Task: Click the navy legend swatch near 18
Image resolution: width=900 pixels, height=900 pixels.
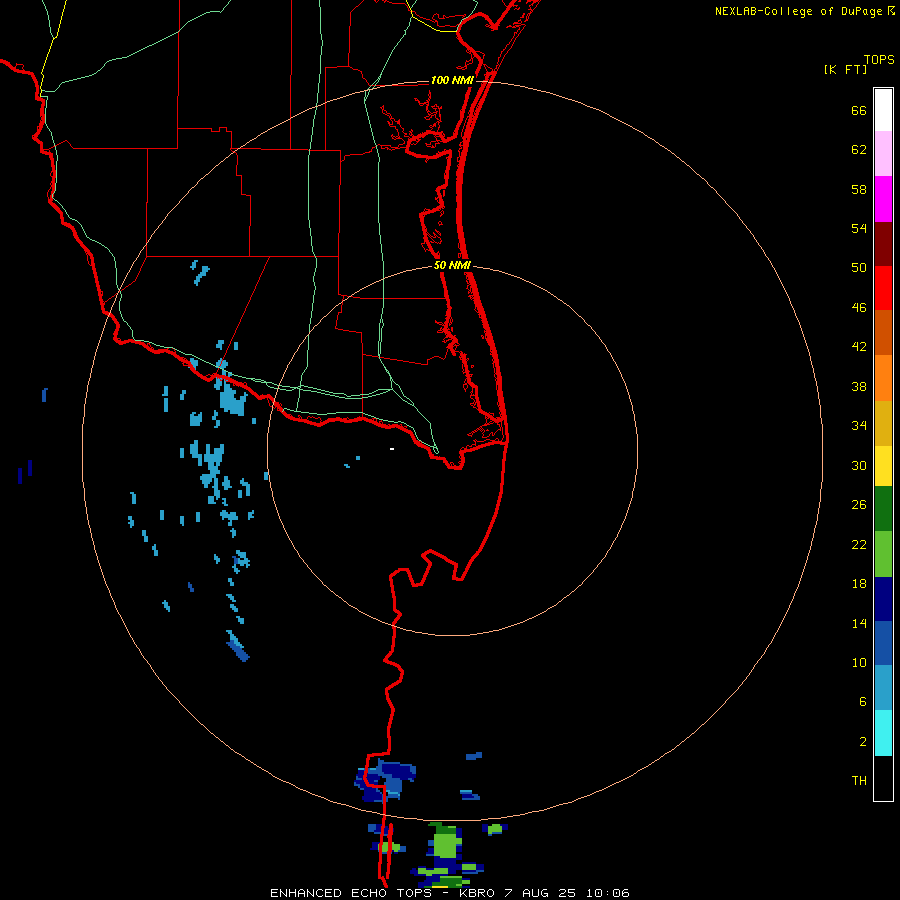Action: (x=883, y=599)
